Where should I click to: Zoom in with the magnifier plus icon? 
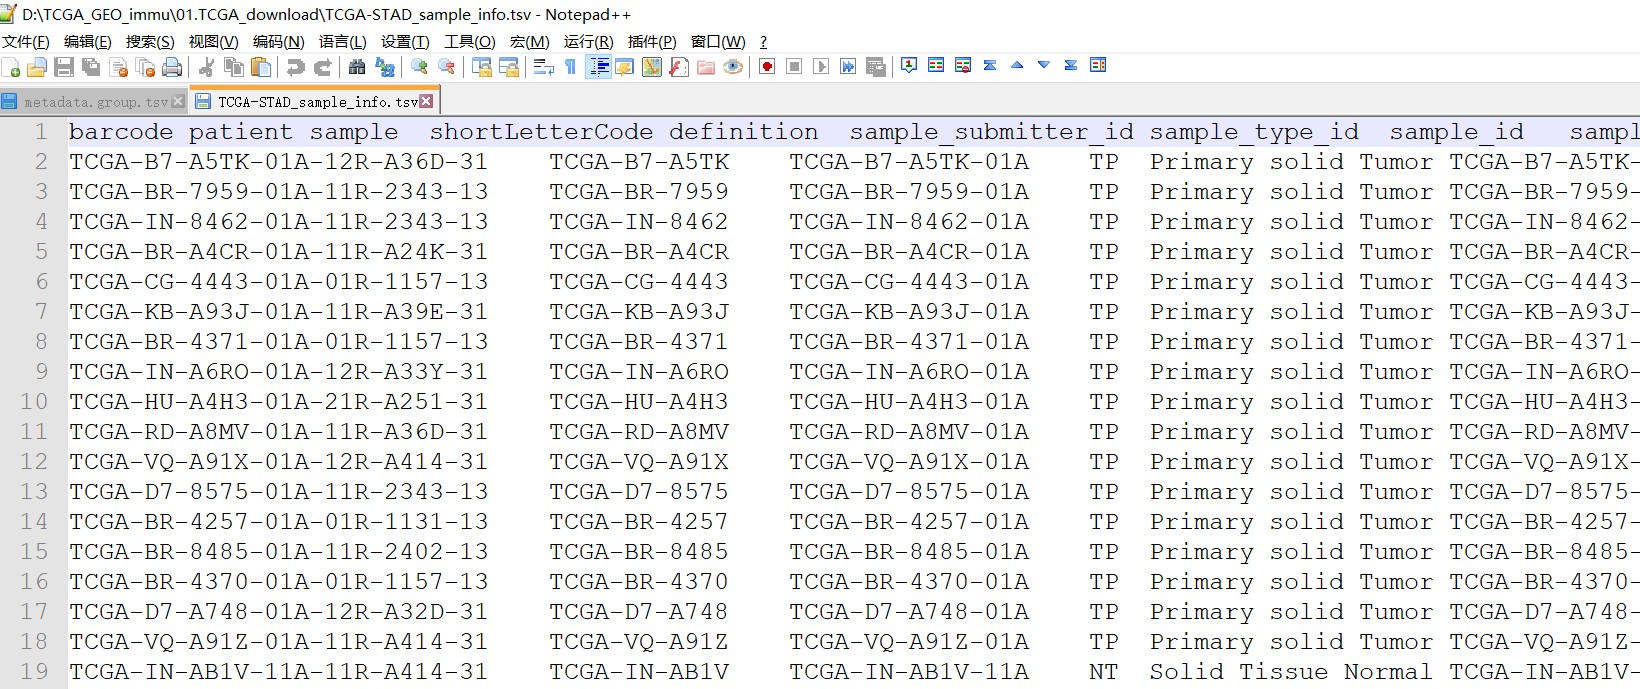pyautogui.click(x=419, y=67)
